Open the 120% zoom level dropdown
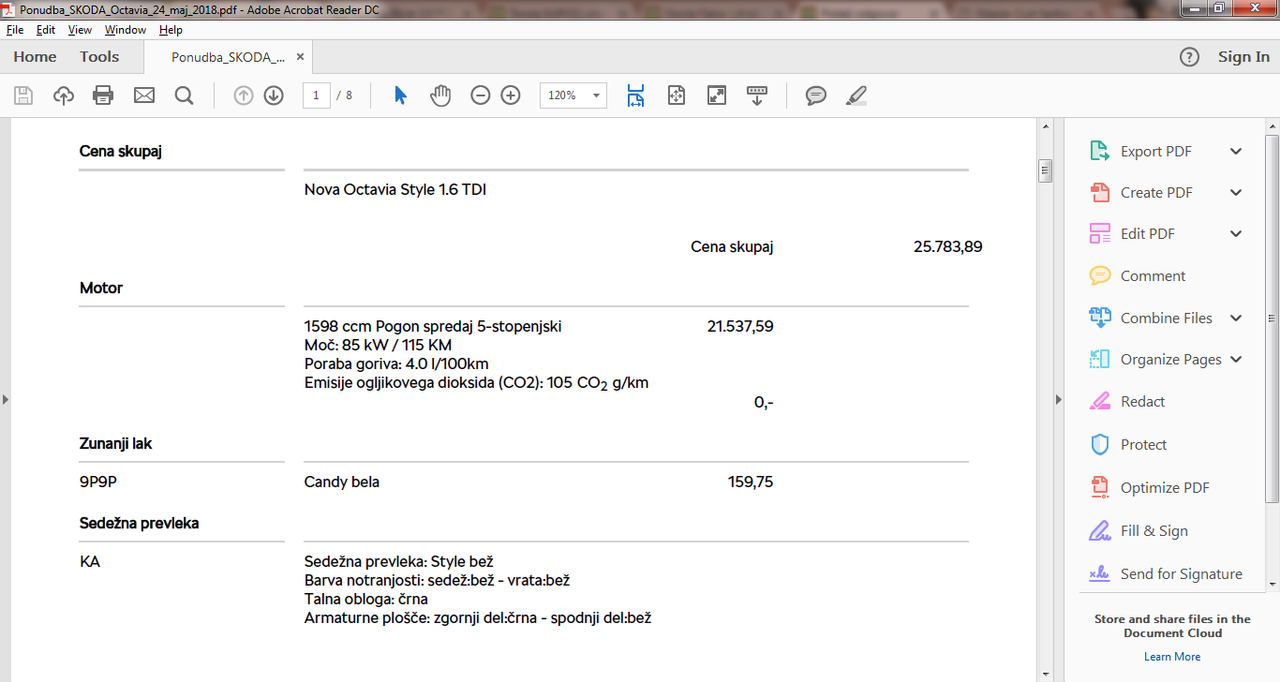This screenshot has width=1280, height=682. point(574,96)
